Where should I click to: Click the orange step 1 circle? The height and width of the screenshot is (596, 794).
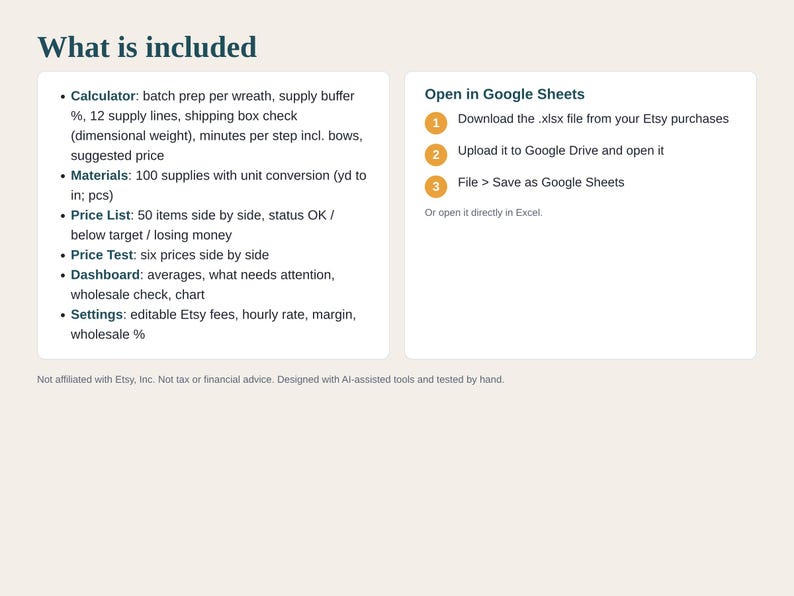click(x=436, y=123)
